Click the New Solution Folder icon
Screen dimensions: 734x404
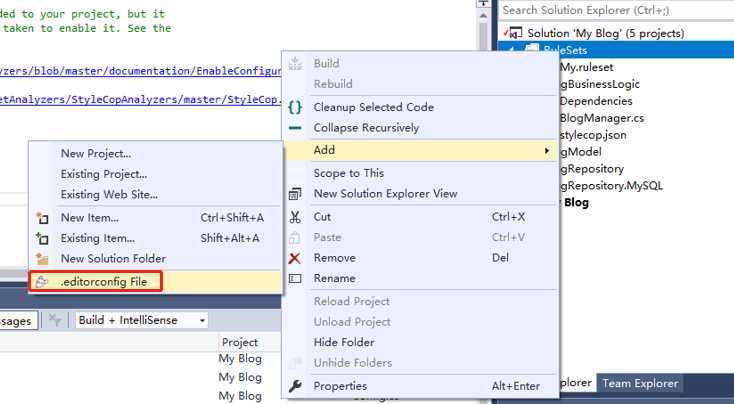(42, 259)
